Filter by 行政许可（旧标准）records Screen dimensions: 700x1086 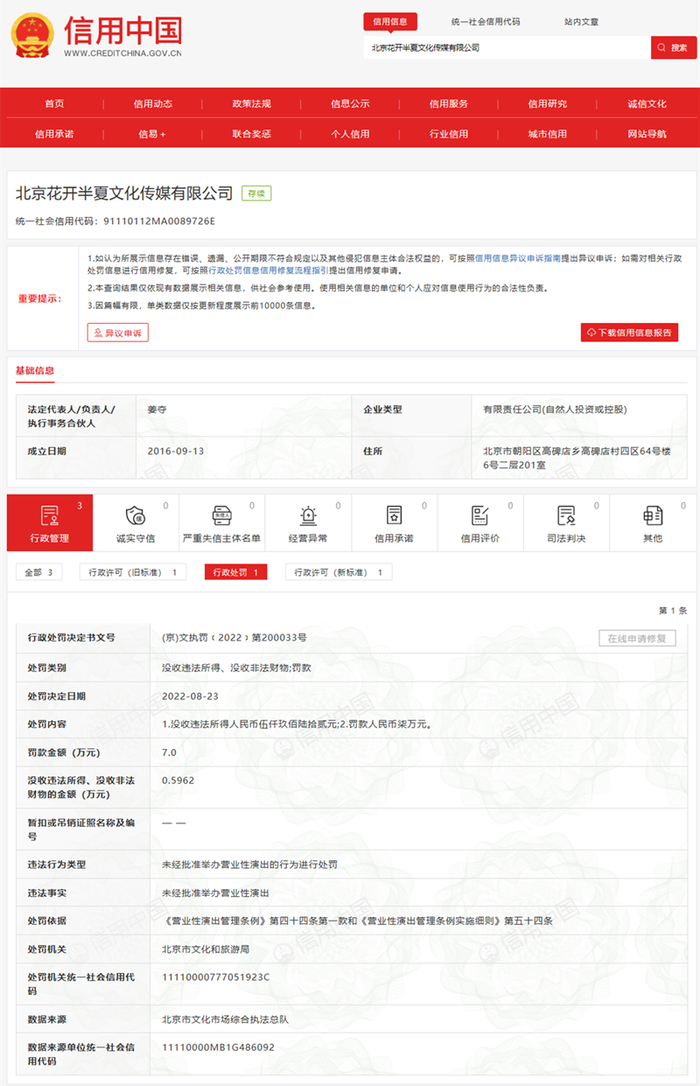(132, 572)
